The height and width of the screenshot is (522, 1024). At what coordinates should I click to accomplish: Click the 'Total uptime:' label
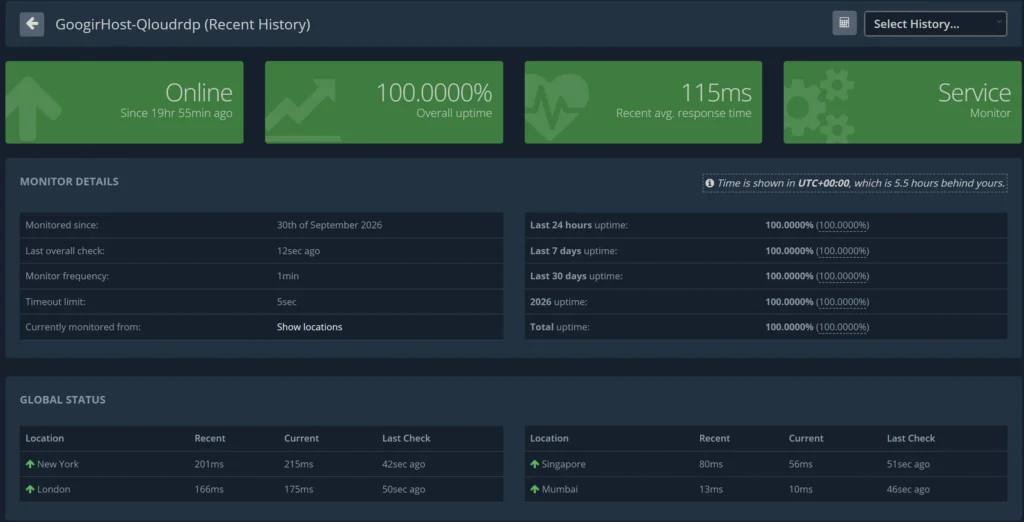560,327
